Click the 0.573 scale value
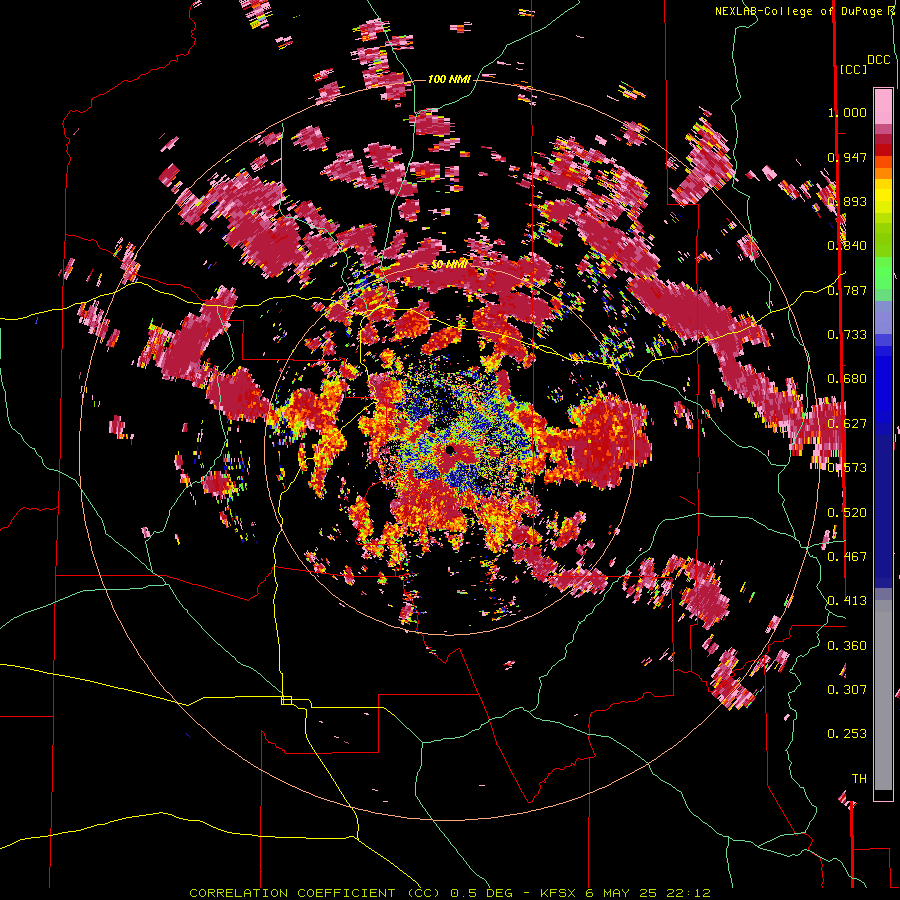 pyautogui.click(x=847, y=468)
